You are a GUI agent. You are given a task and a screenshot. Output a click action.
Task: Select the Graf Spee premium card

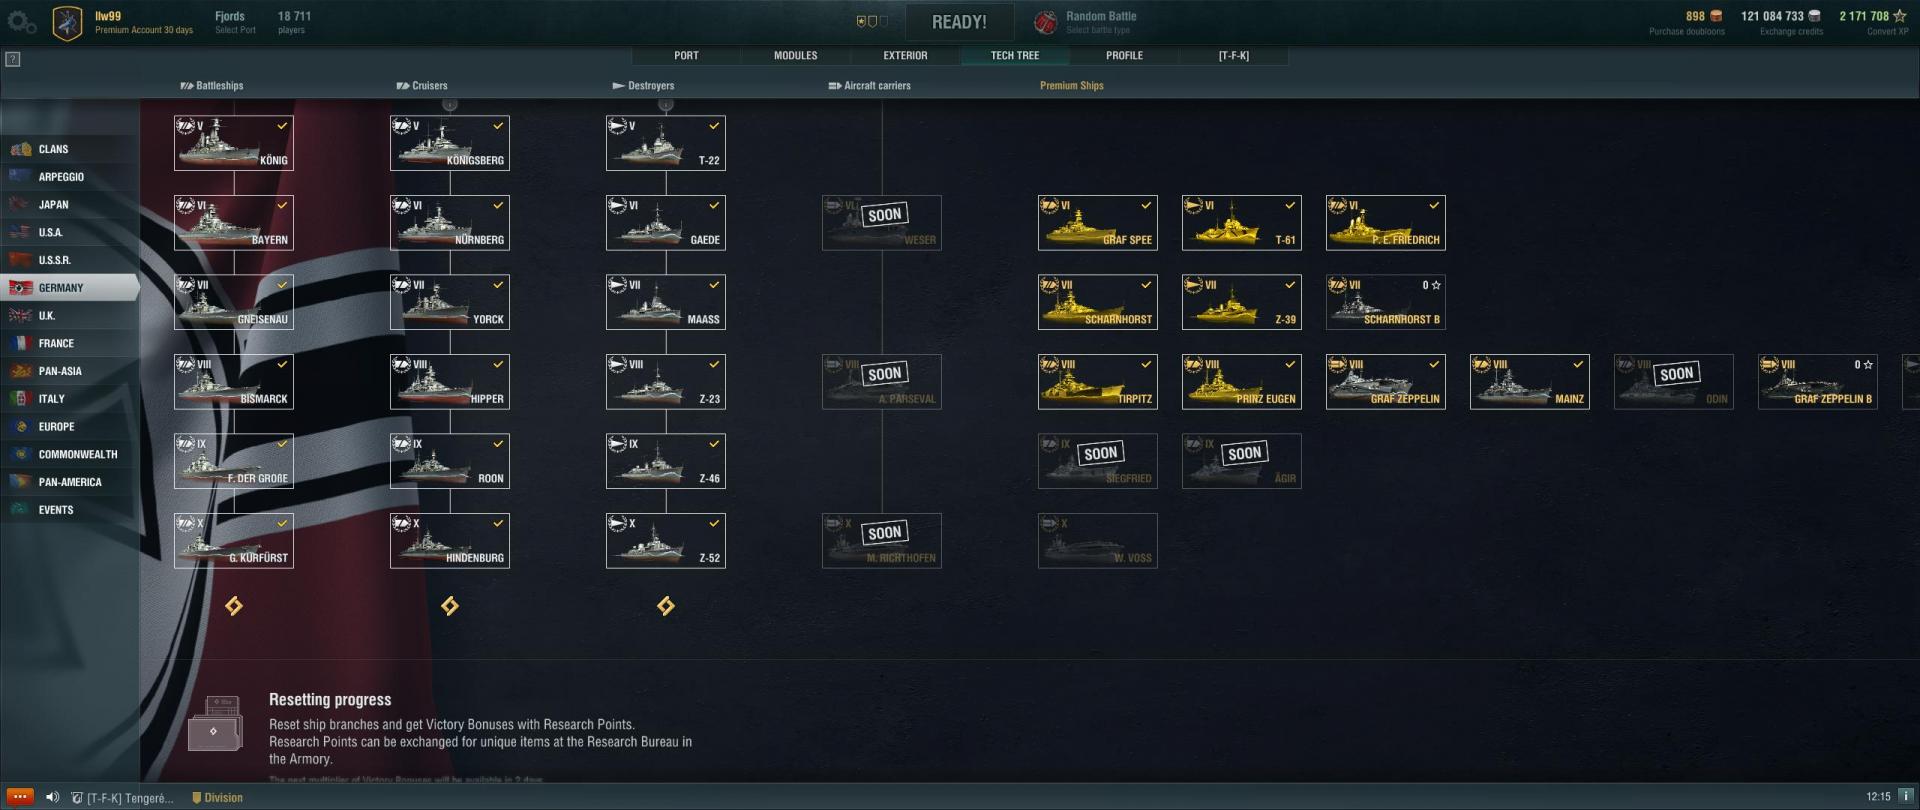coord(1098,222)
